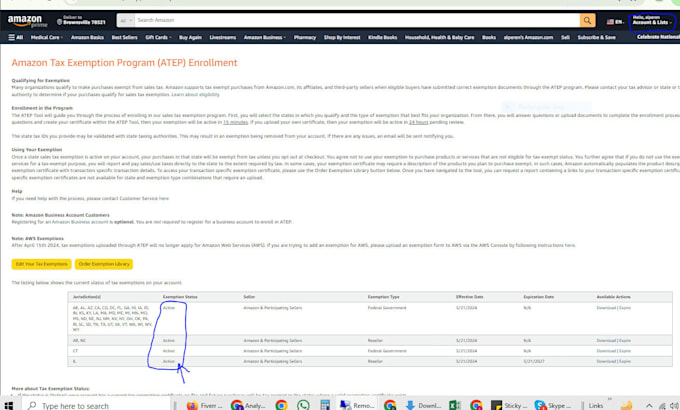The height and width of the screenshot is (410, 680).
Task: Click the Exemption Type column header
Action: pyautogui.click(x=383, y=297)
